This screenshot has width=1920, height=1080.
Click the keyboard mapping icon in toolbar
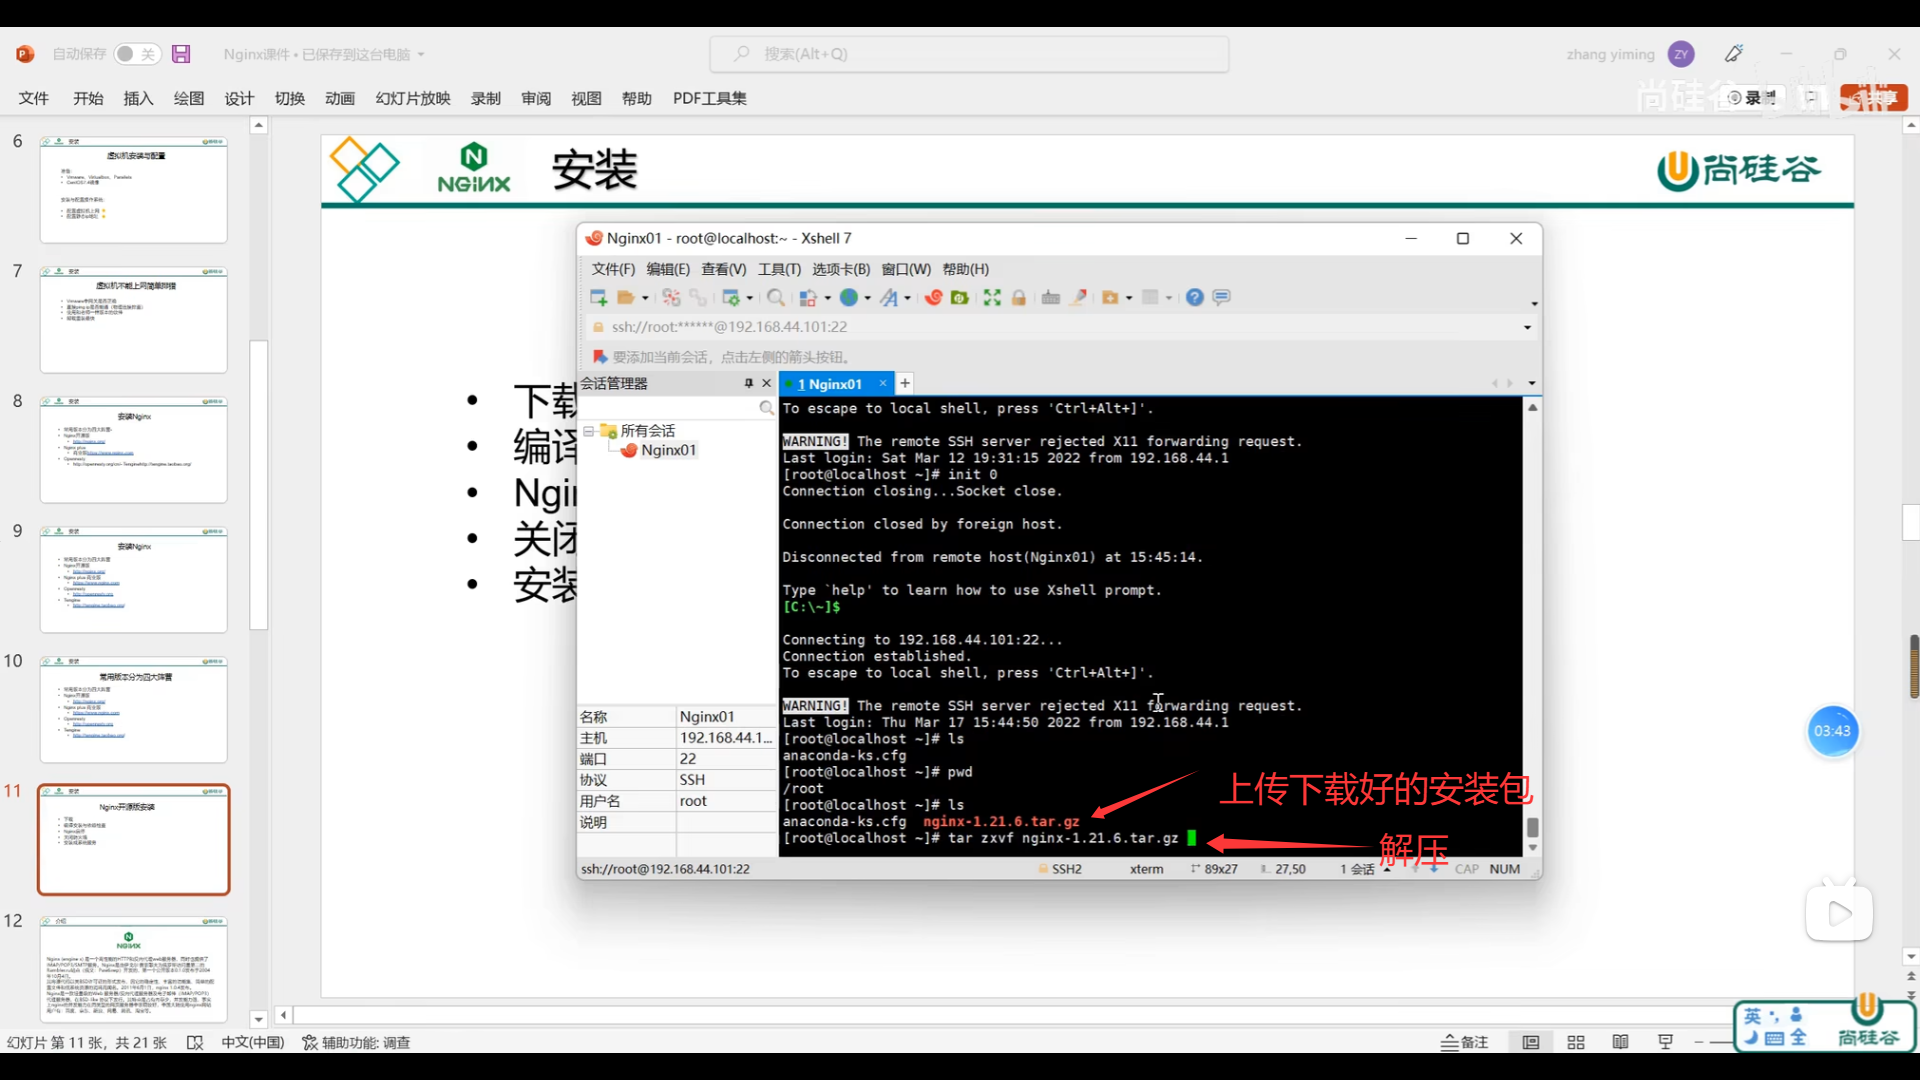tap(1050, 297)
